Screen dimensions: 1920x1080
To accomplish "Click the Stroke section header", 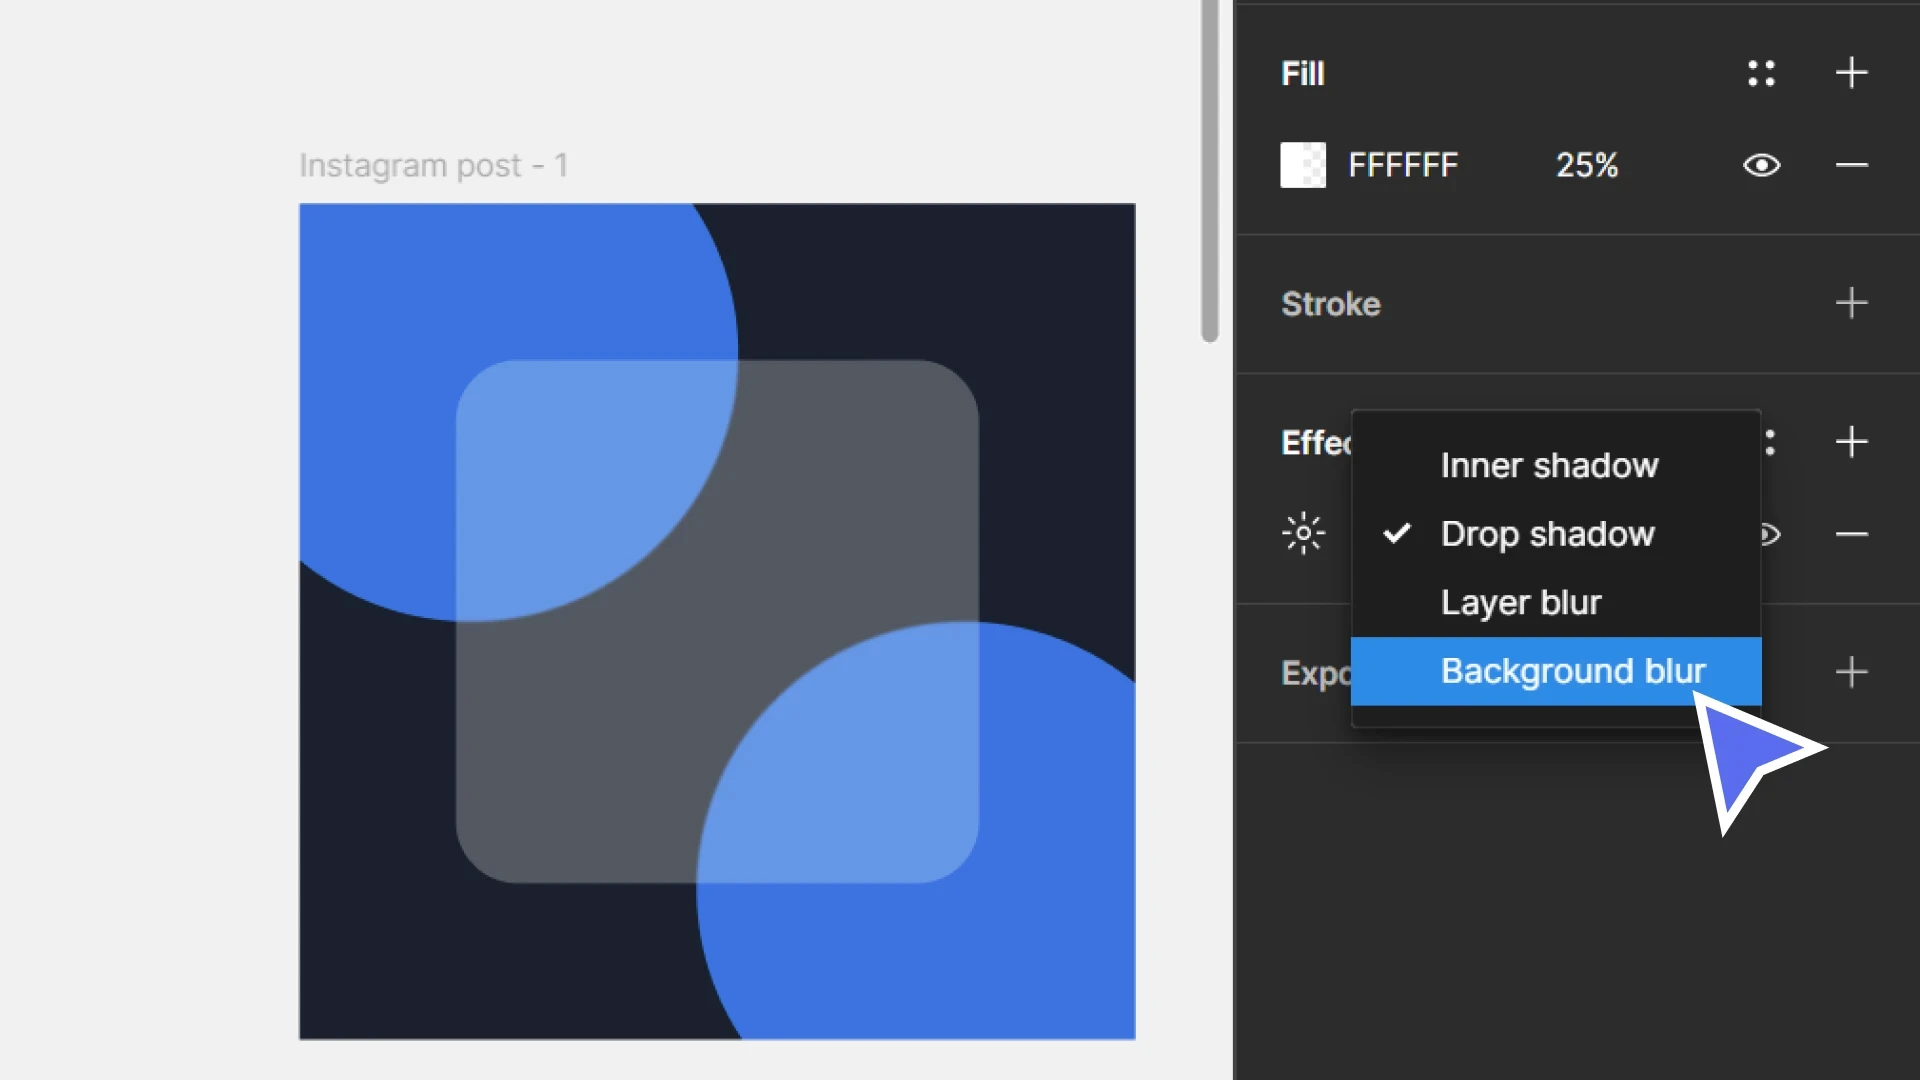I will pyautogui.click(x=1330, y=303).
